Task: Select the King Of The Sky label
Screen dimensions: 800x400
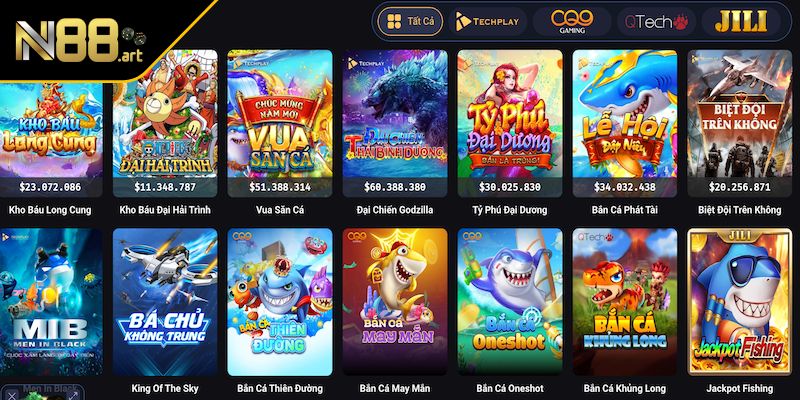Action: [x=165, y=388]
